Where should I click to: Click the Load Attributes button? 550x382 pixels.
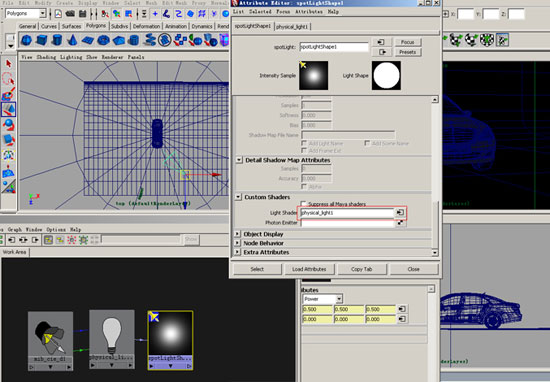[x=309, y=269]
